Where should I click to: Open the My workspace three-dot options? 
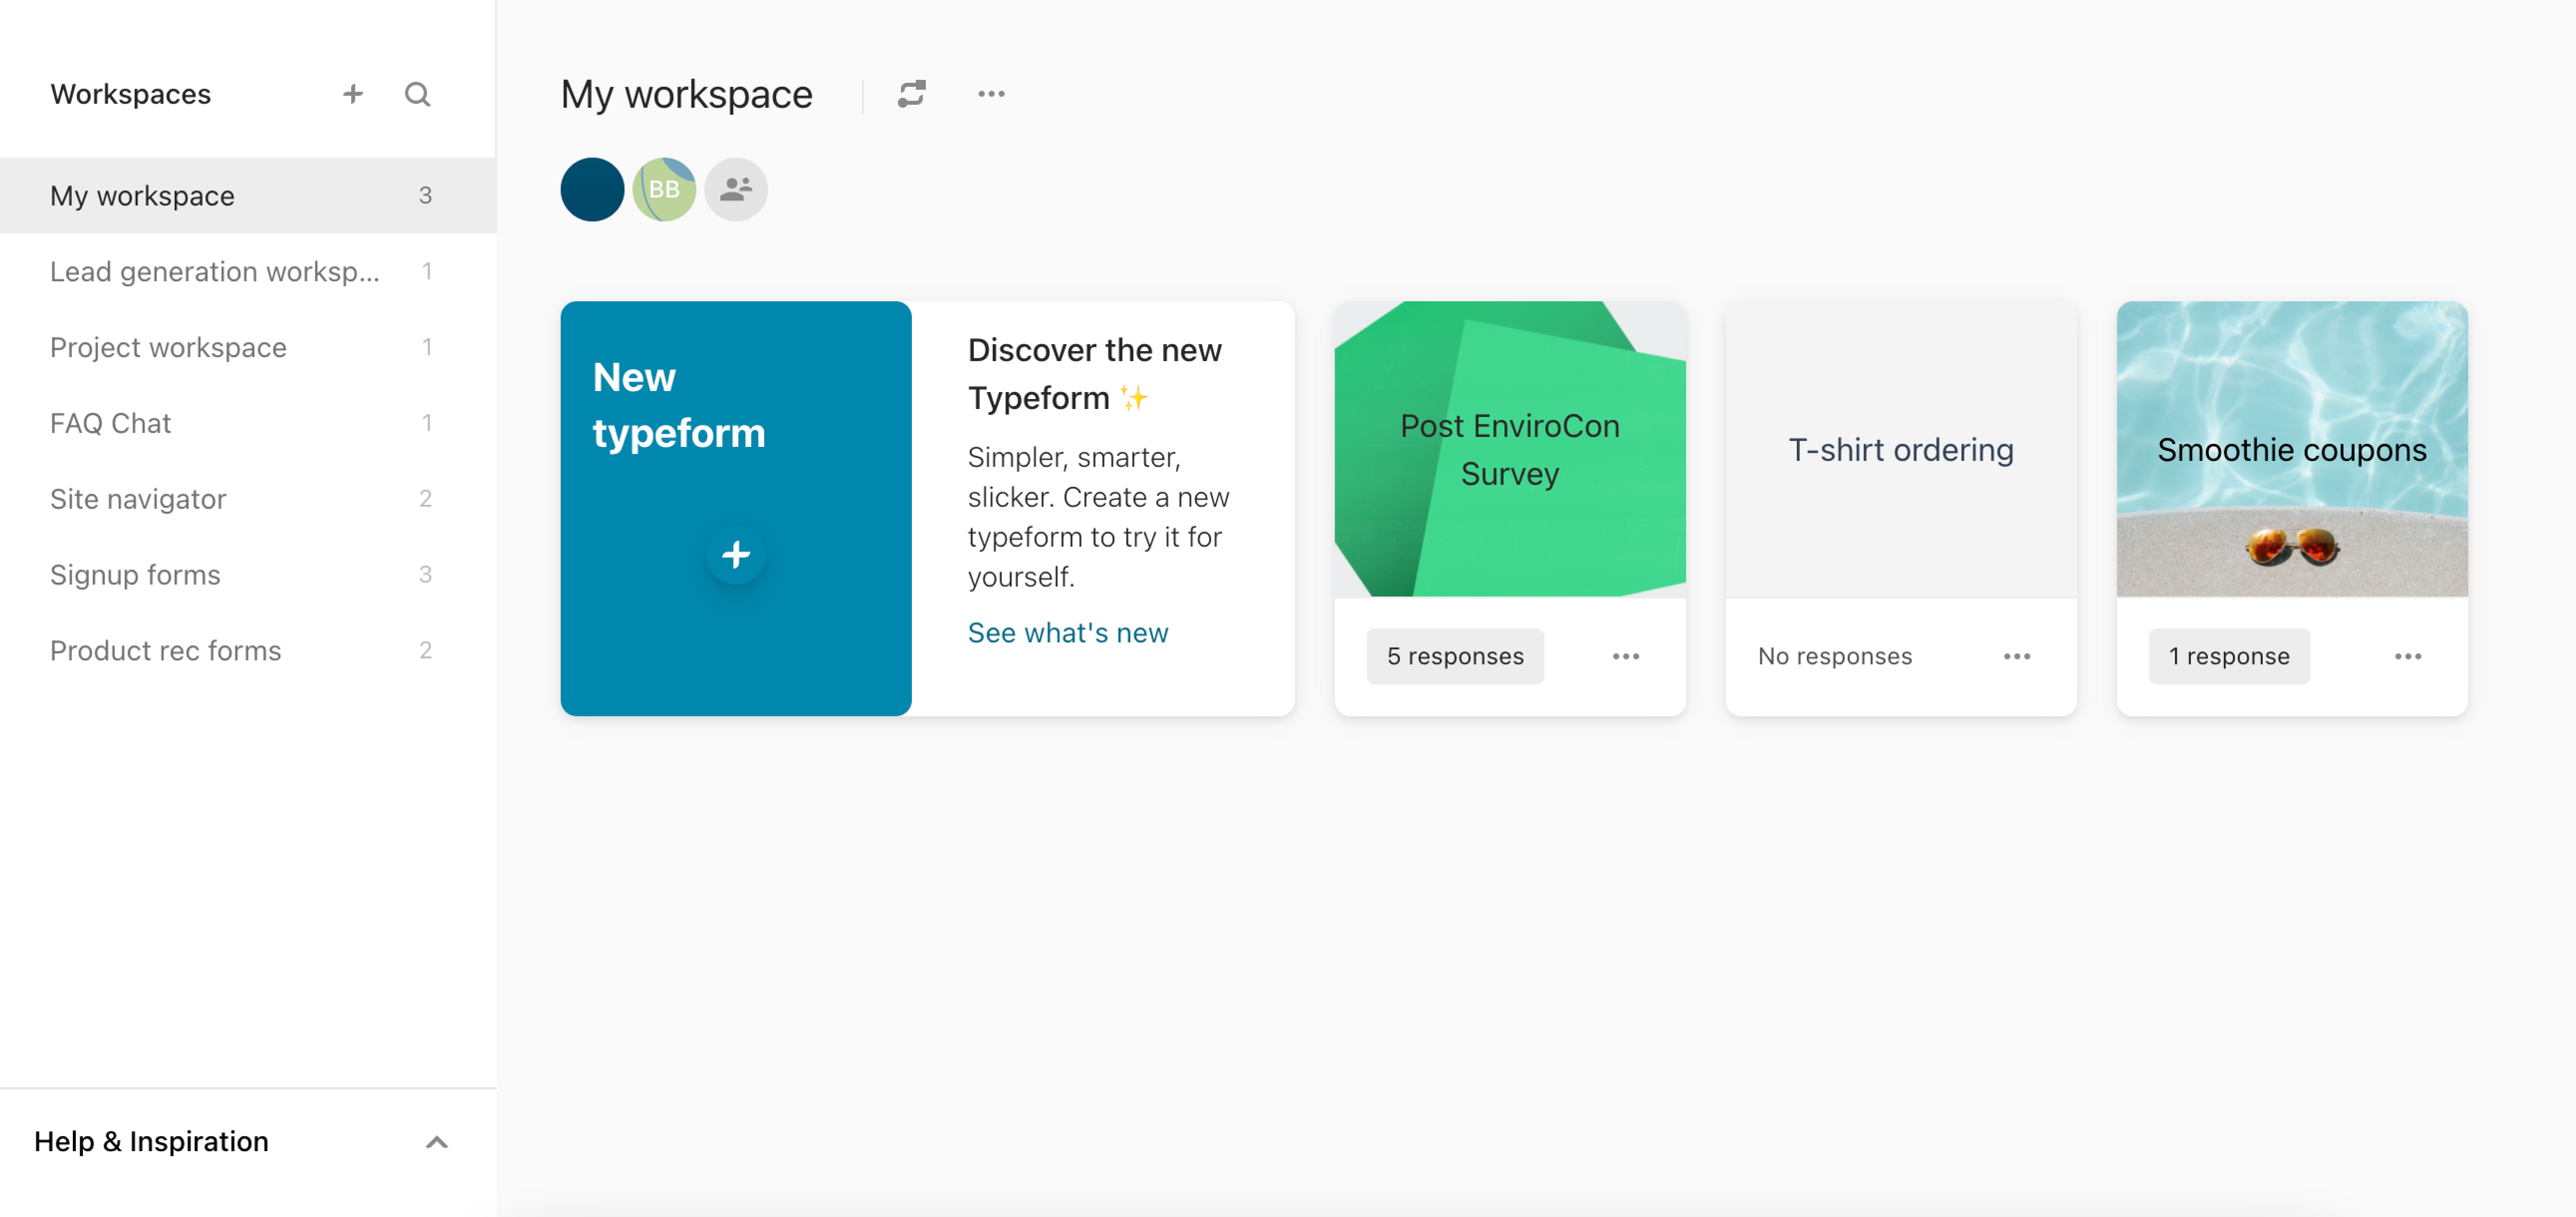pos(991,94)
